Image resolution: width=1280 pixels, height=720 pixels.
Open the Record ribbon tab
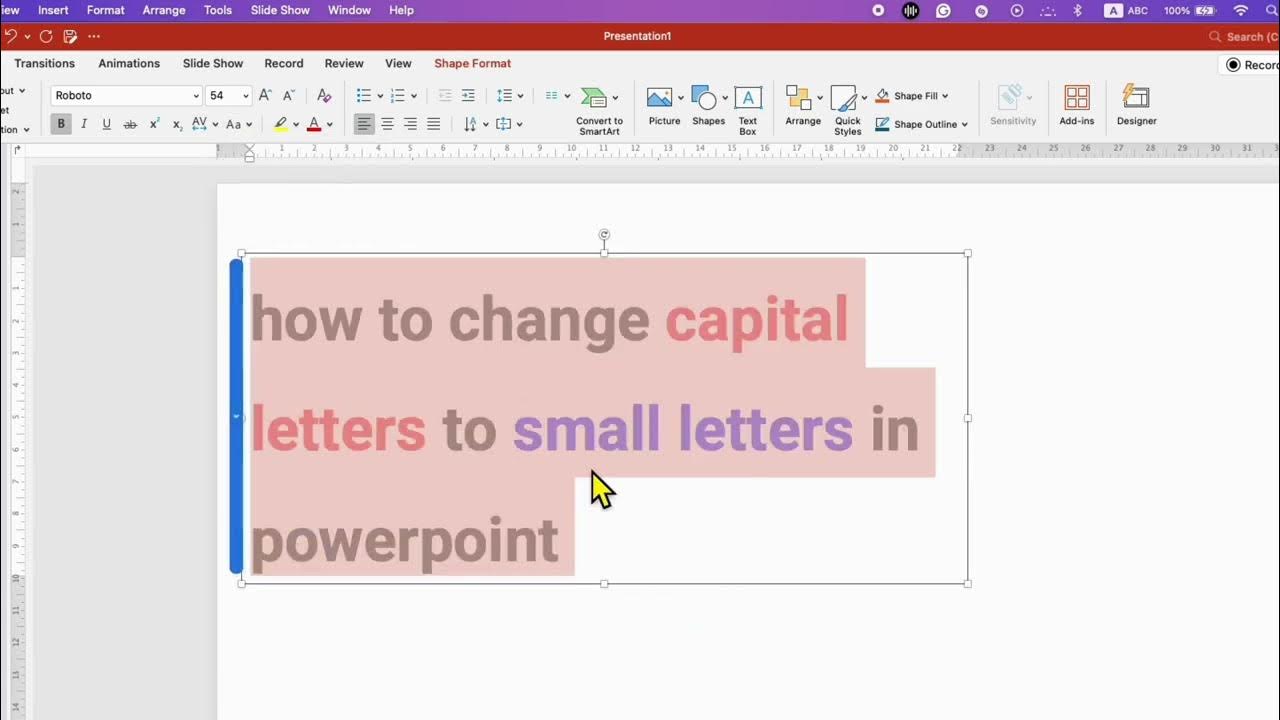284,63
